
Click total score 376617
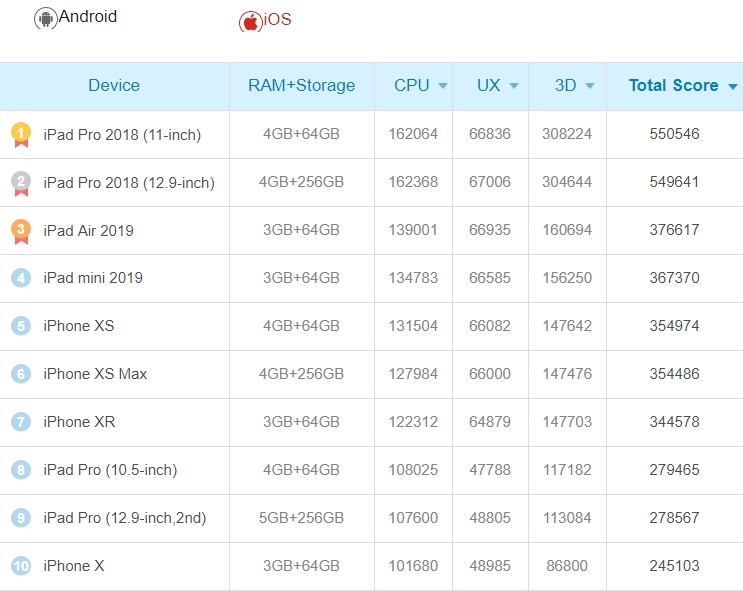pyautogui.click(x=674, y=230)
